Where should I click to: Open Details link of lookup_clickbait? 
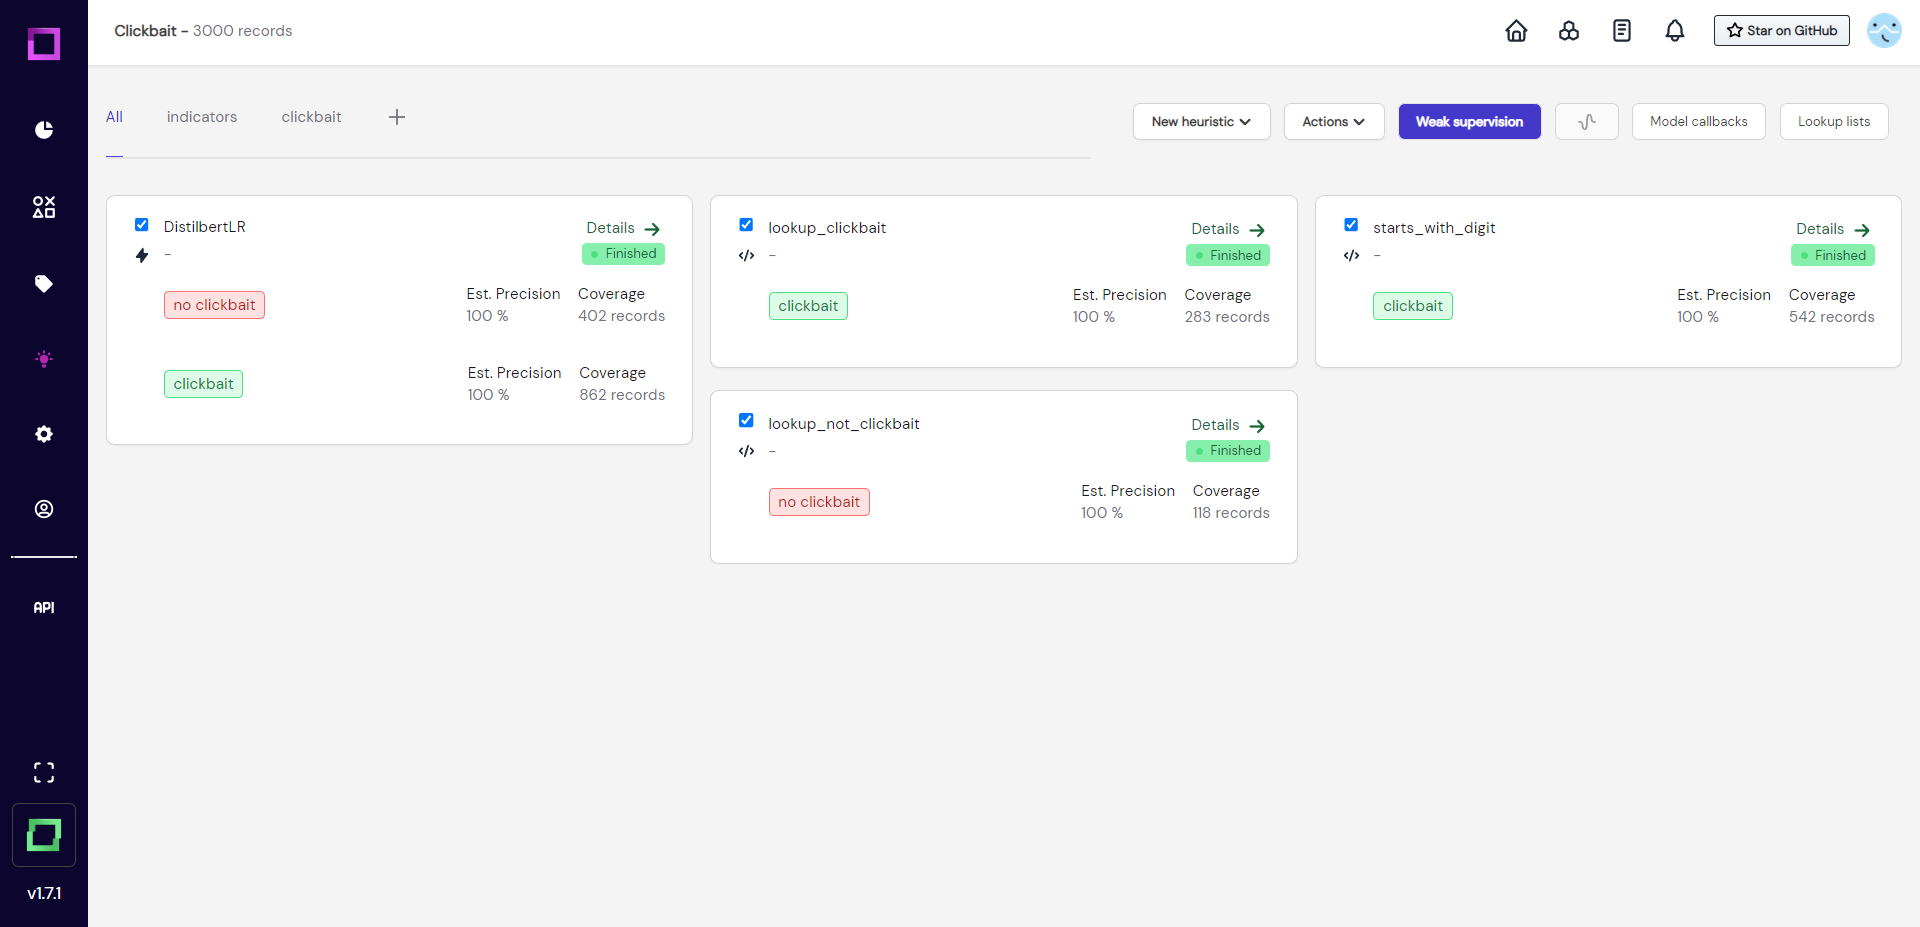tap(1228, 229)
